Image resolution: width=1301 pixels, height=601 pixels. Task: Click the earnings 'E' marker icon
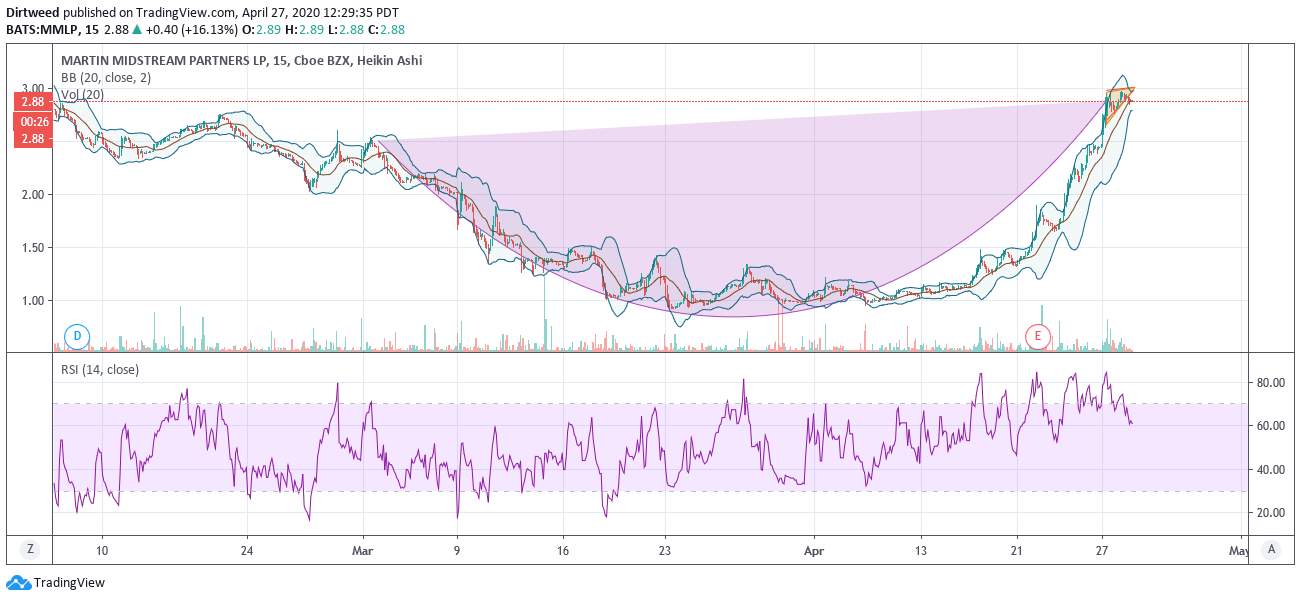pyautogui.click(x=1038, y=336)
